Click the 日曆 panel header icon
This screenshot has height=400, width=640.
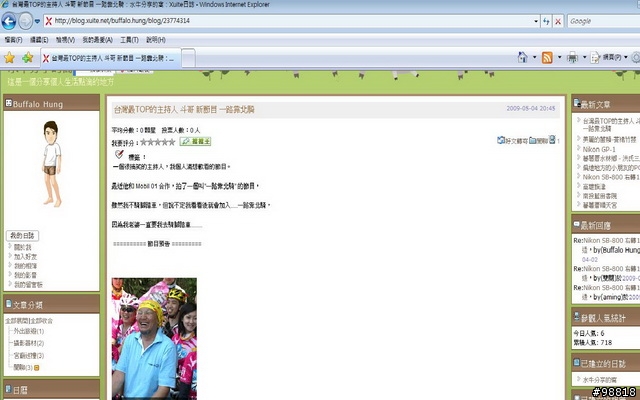tap(8, 389)
